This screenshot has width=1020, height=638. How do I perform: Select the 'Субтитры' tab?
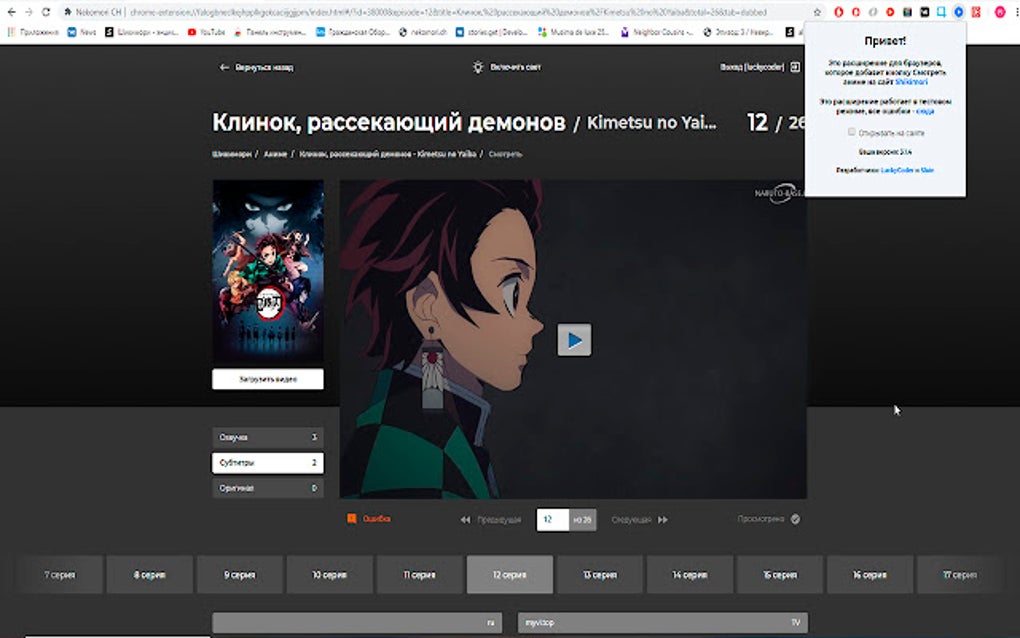[267, 462]
